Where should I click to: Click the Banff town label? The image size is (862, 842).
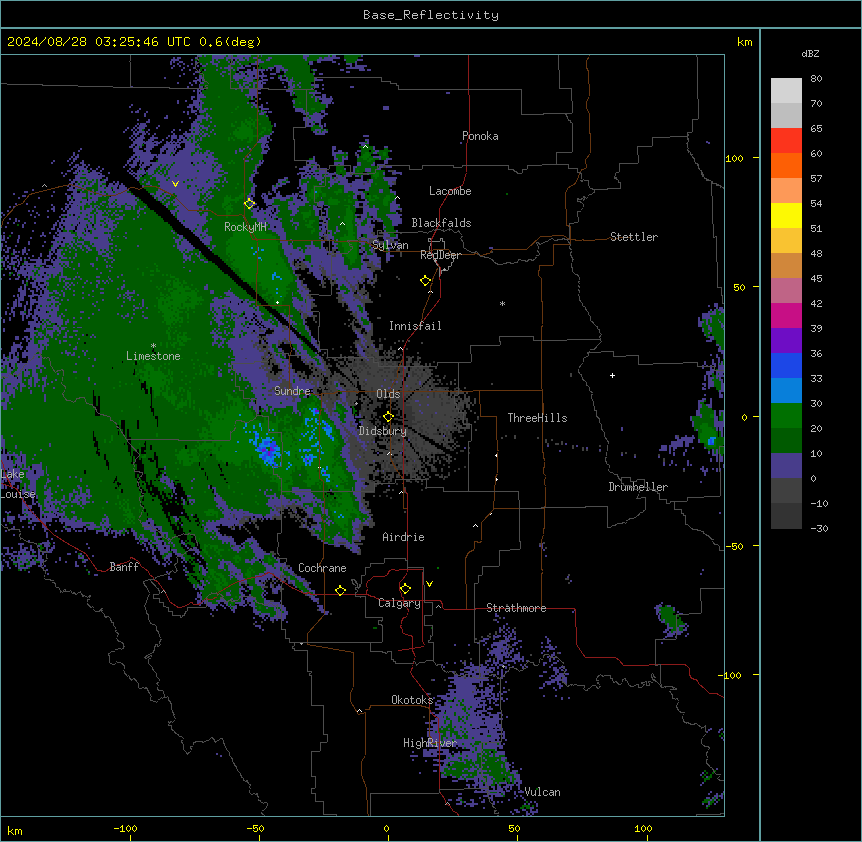coord(124,567)
